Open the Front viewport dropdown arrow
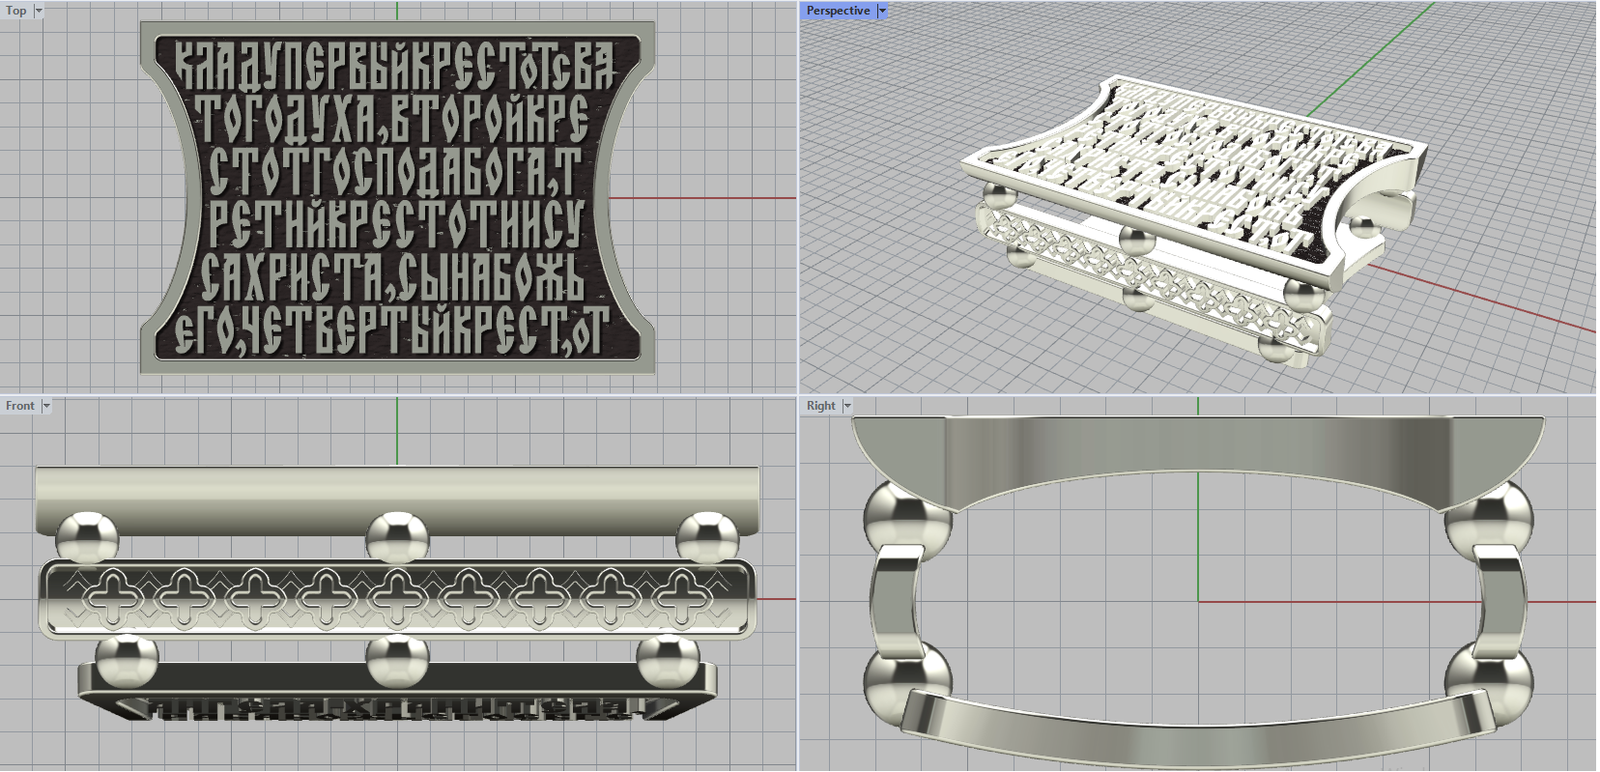The image size is (1600, 772). click(x=46, y=406)
